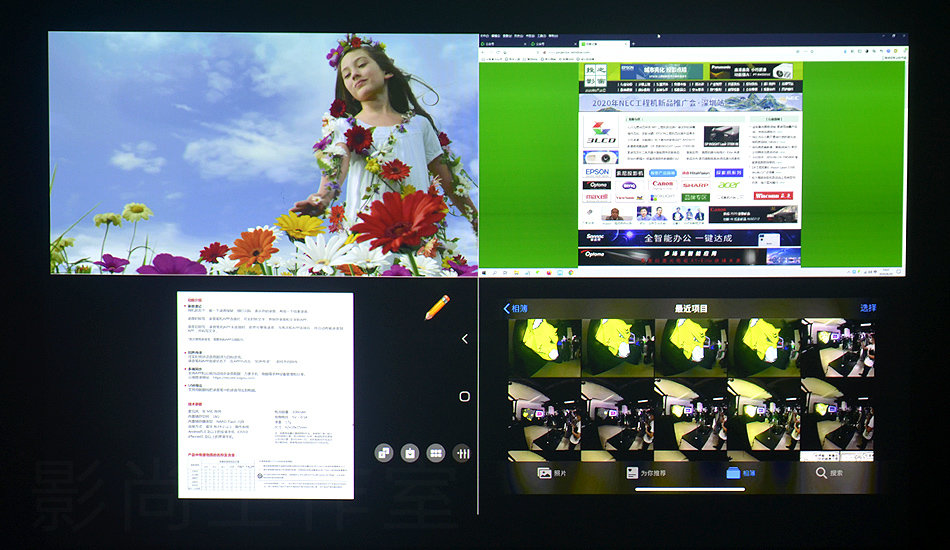Click the 3LCD logo on webpage
Screen dimensions: 950x550
[x=601, y=135]
